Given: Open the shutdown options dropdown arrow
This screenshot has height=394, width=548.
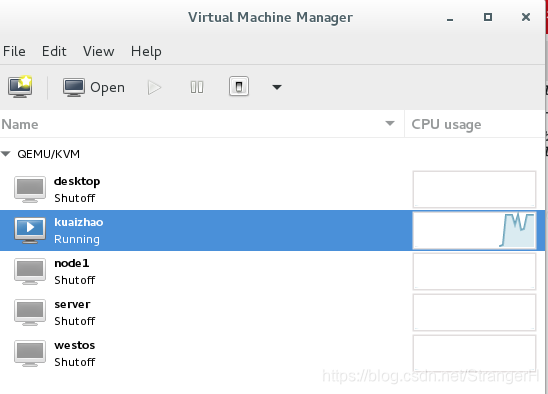Looking at the screenshot, I should tap(277, 87).
